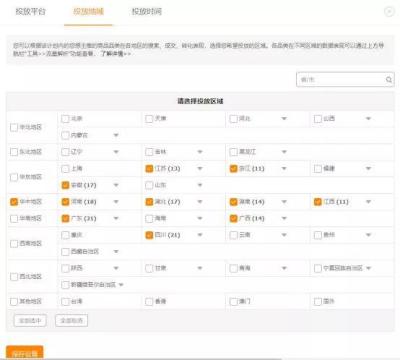Uncheck the 湖南 (14) checkbox
This screenshot has width=400, height=360.
coord(234,202)
